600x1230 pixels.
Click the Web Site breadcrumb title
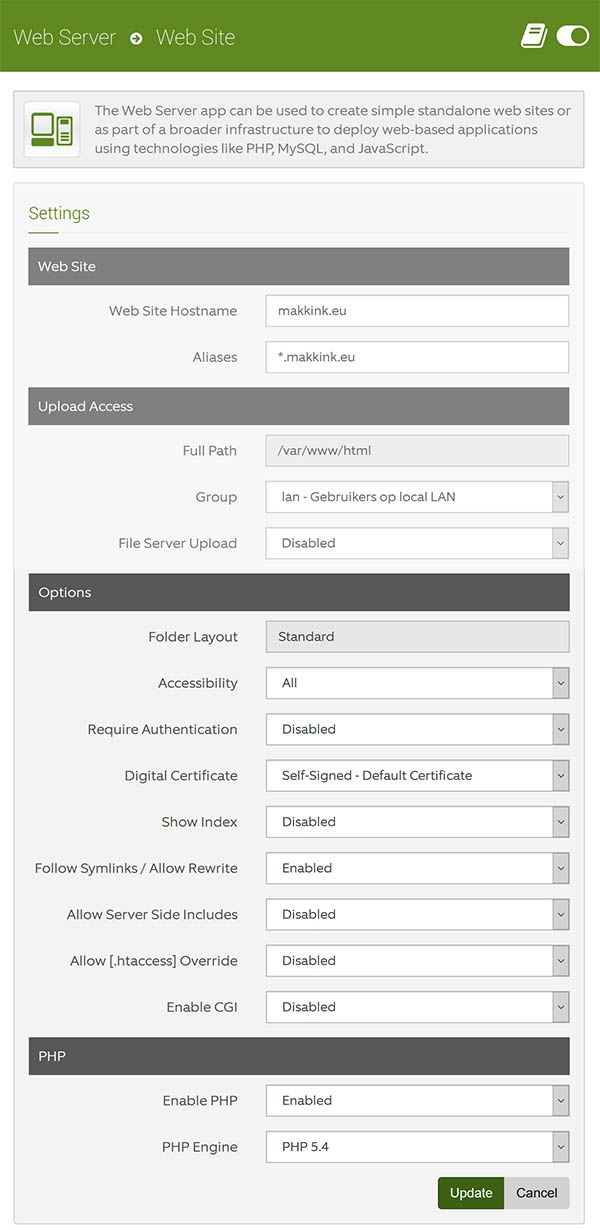[x=196, y=37]
